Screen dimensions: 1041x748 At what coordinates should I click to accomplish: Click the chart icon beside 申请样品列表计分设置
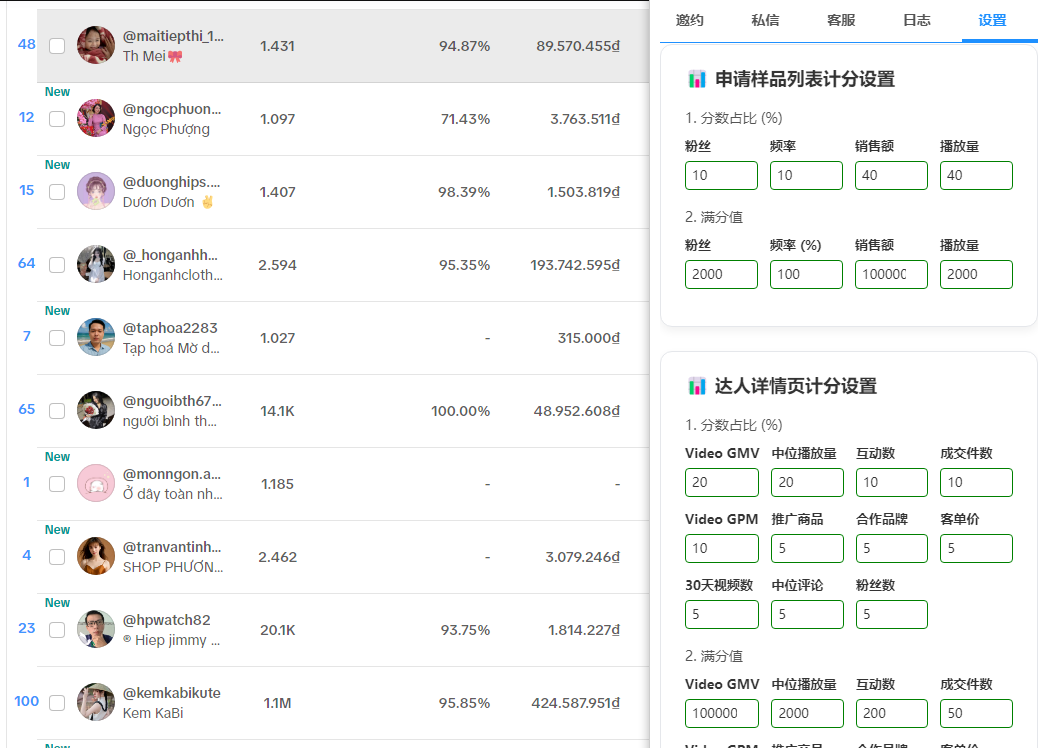coord(697,79)
